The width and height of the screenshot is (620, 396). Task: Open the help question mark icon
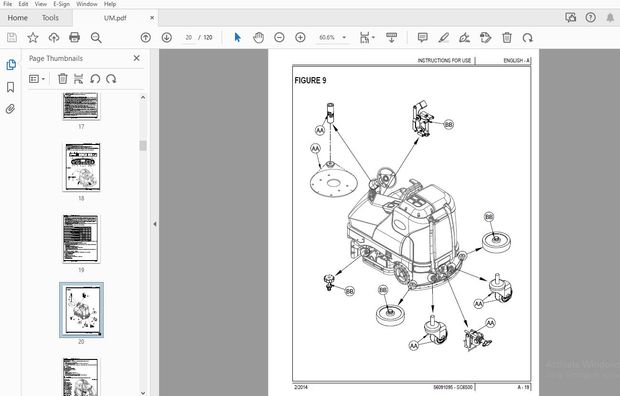coord(591,17)
